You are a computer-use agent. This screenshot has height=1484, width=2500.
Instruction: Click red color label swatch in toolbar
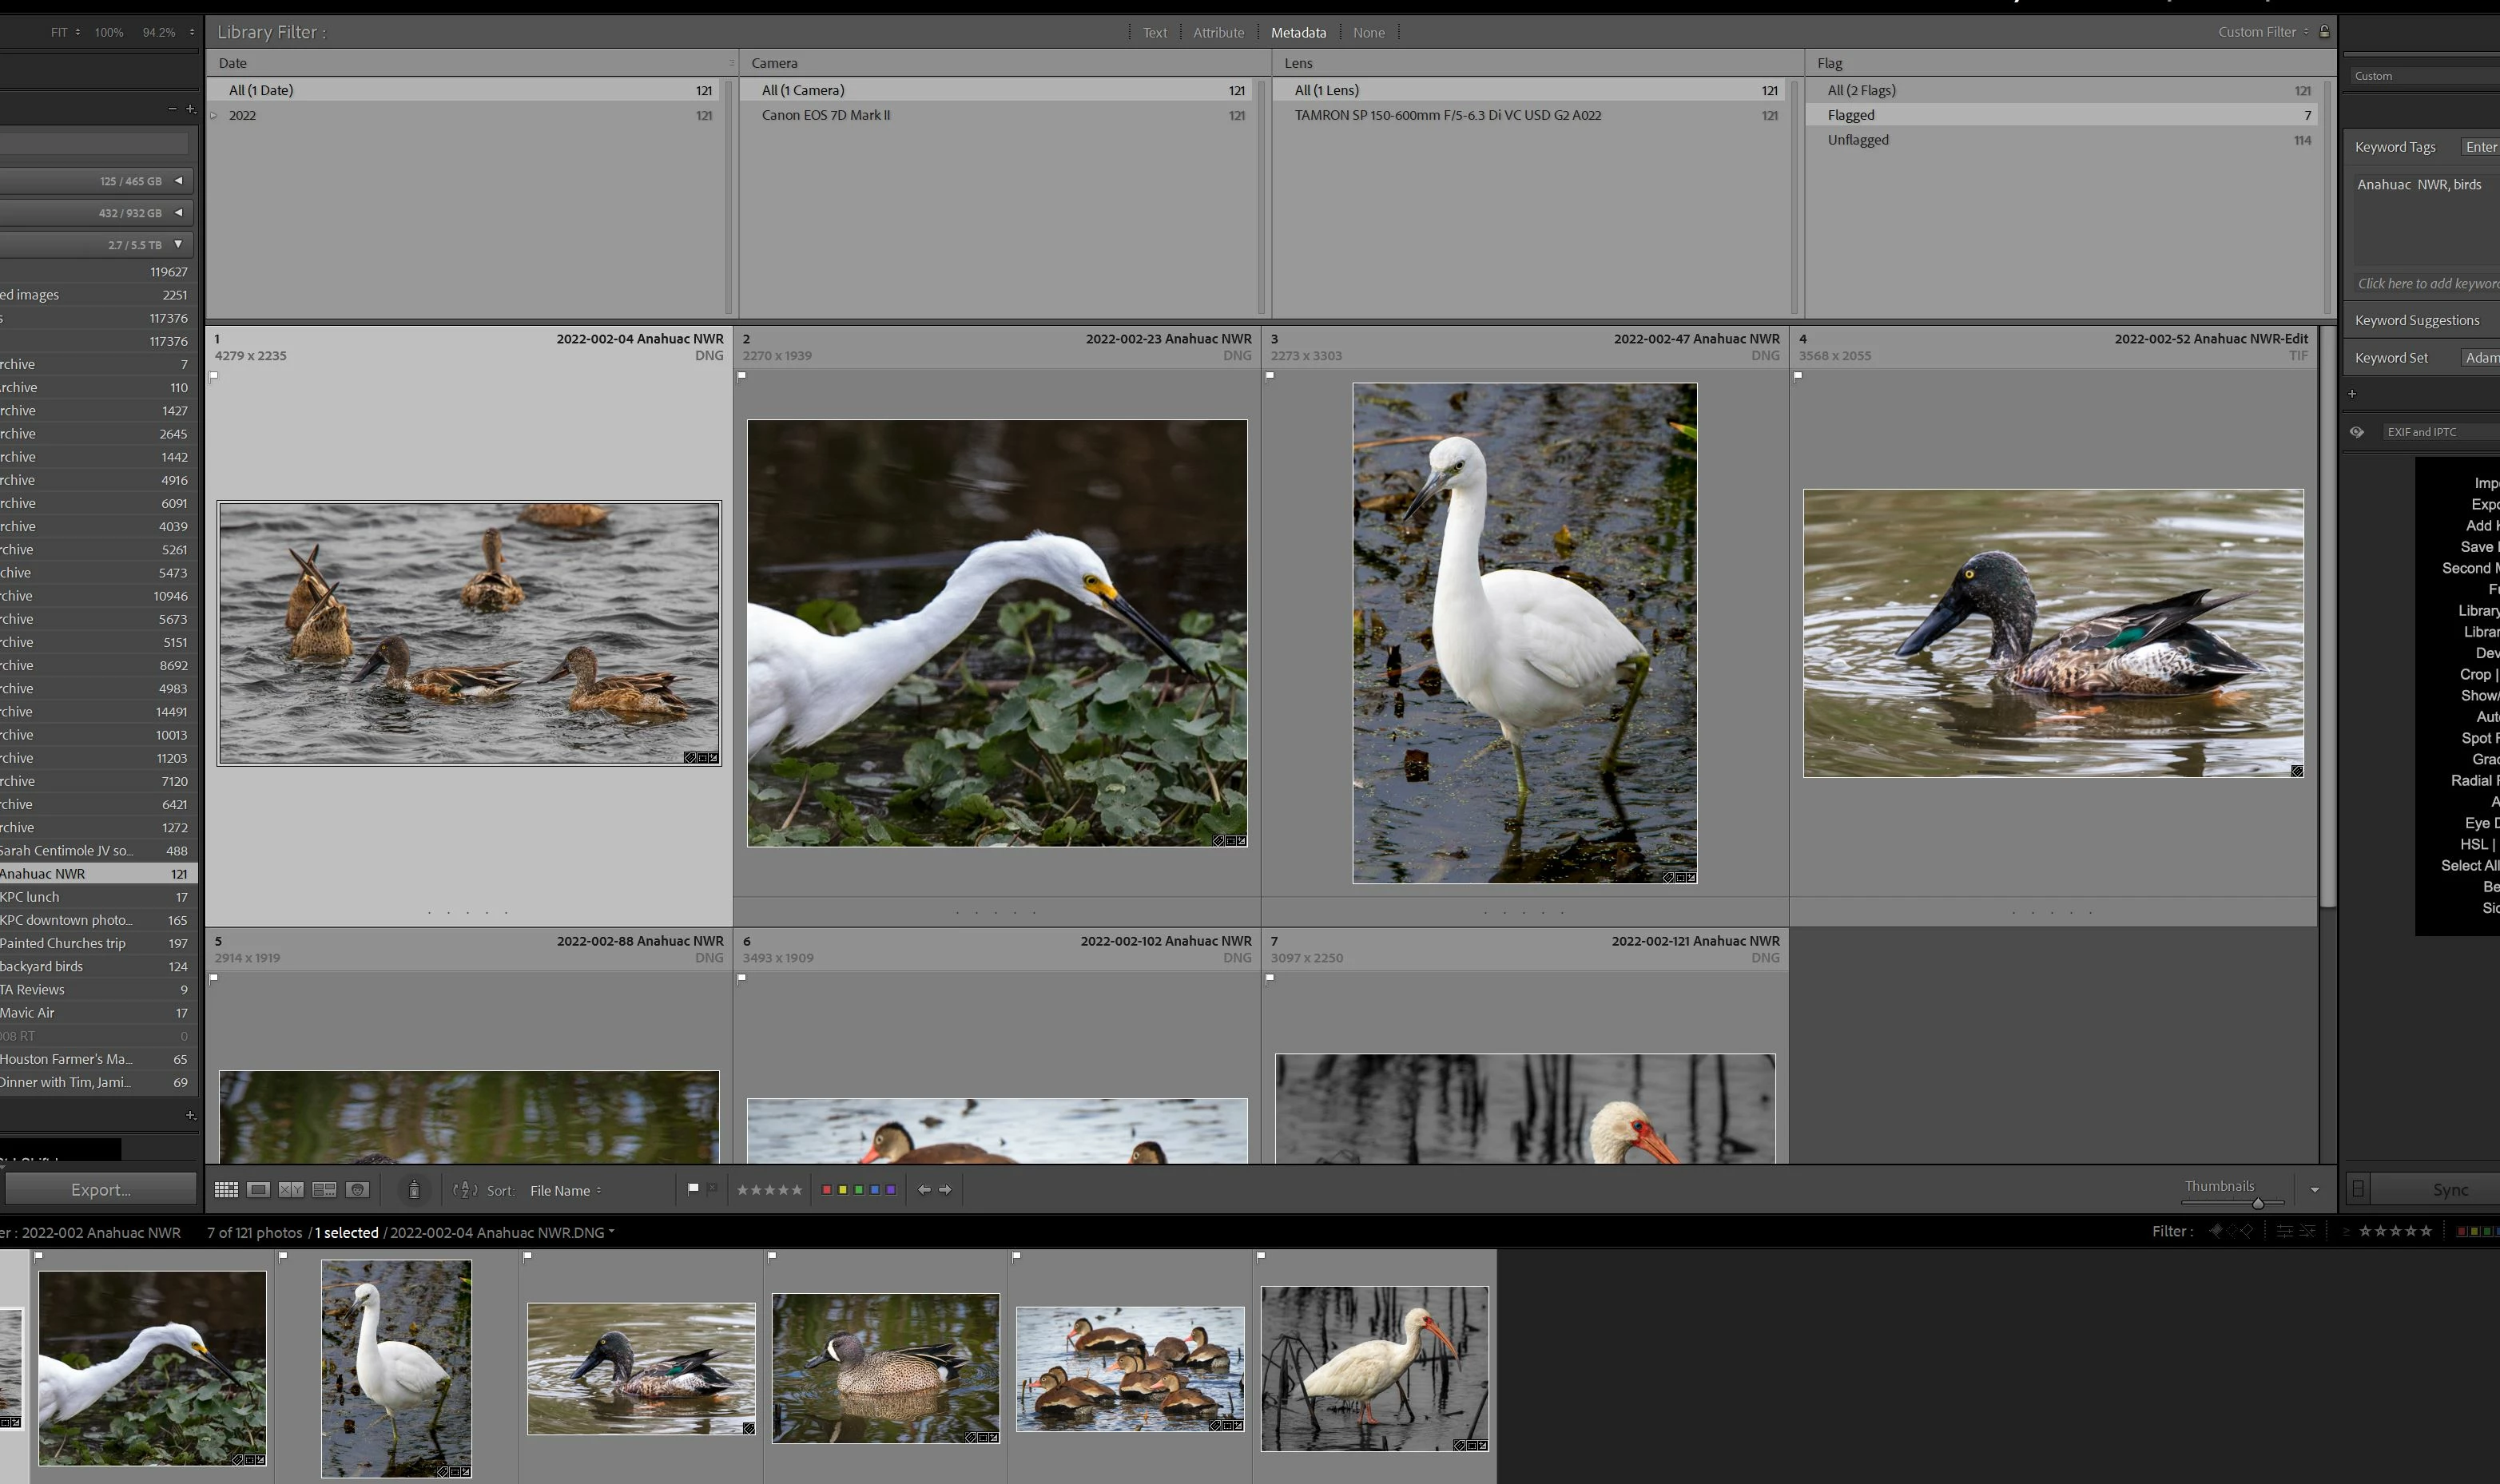tap(826, 1190)
